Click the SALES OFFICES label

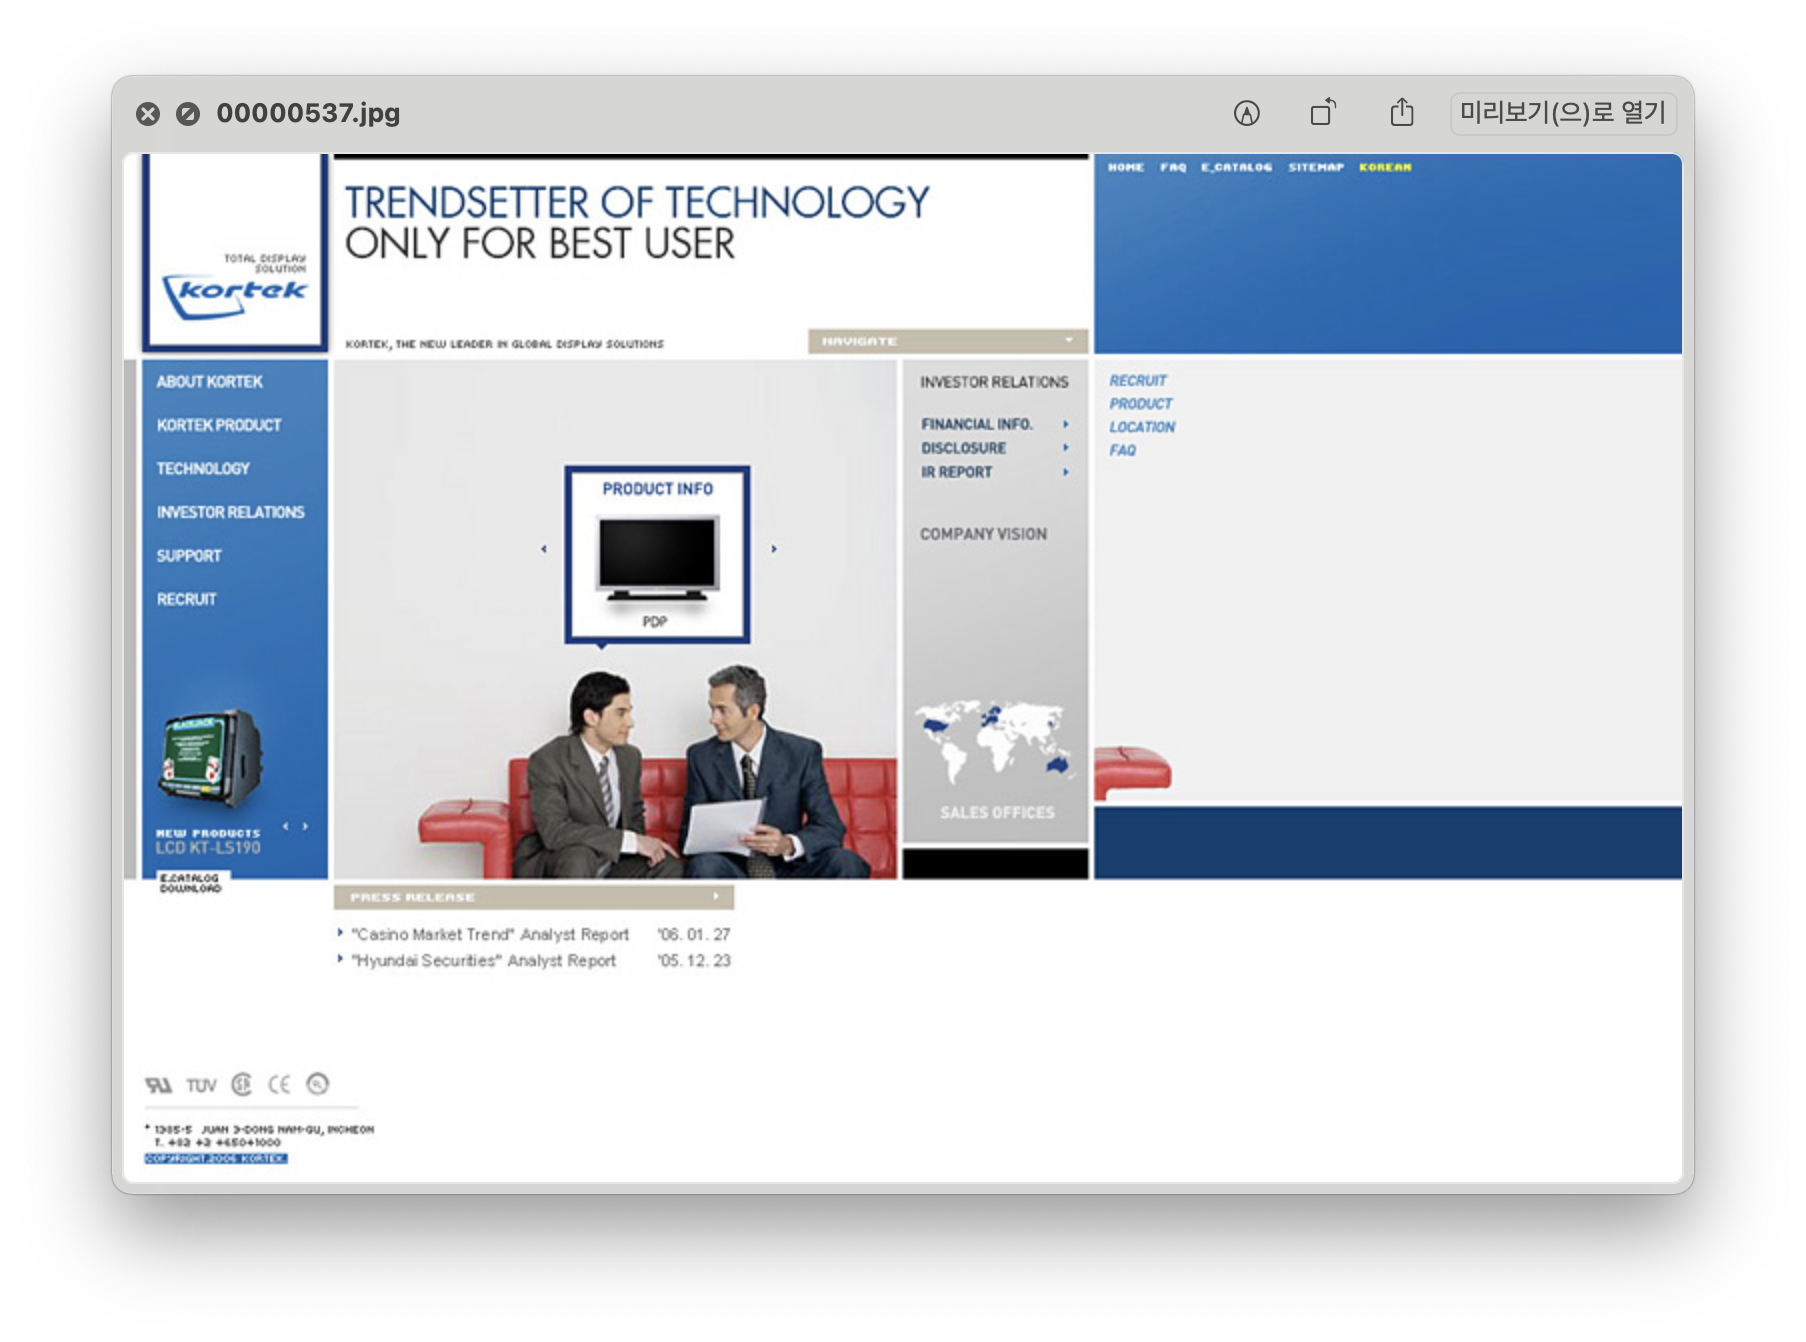coord(997,813)
